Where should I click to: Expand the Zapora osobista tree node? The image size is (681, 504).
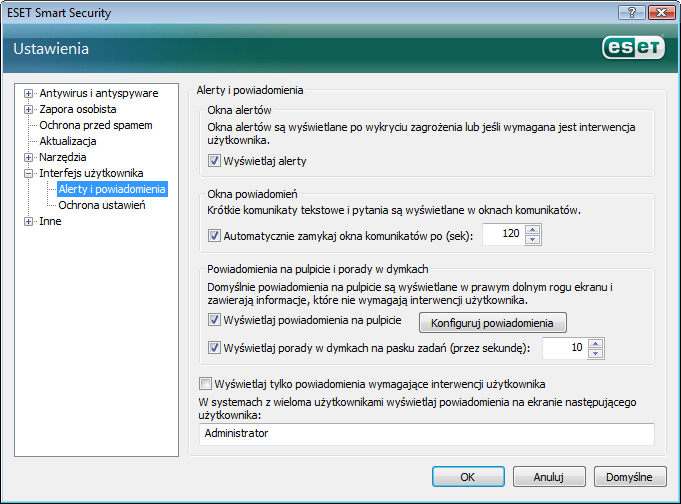(x=28, y=109)
